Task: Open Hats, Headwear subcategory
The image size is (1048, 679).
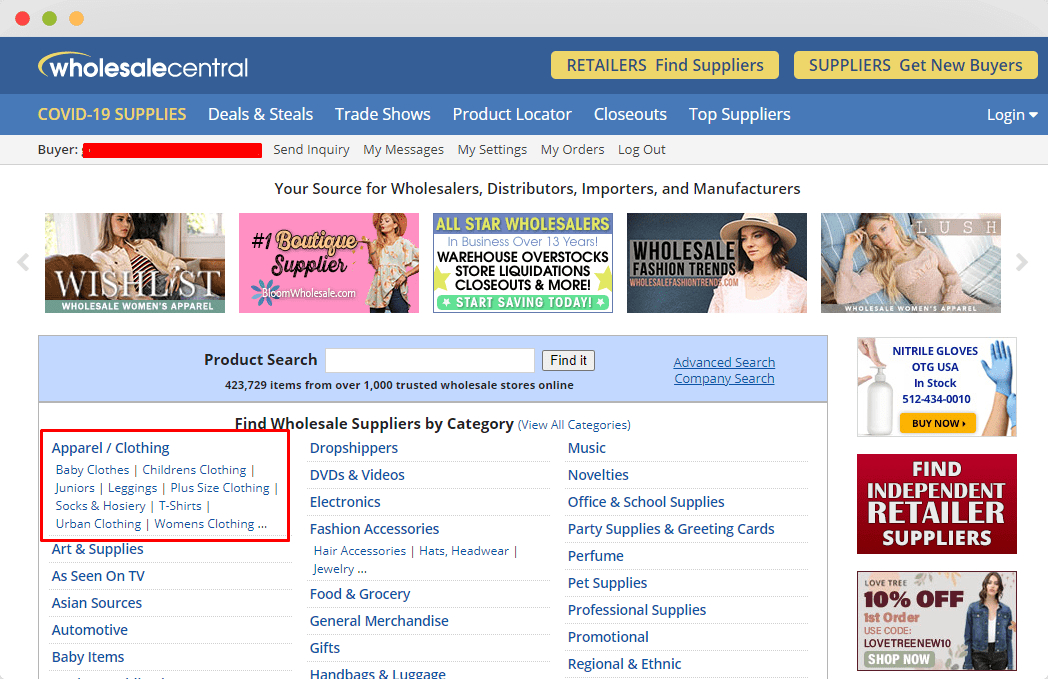Action: point(464,551)
